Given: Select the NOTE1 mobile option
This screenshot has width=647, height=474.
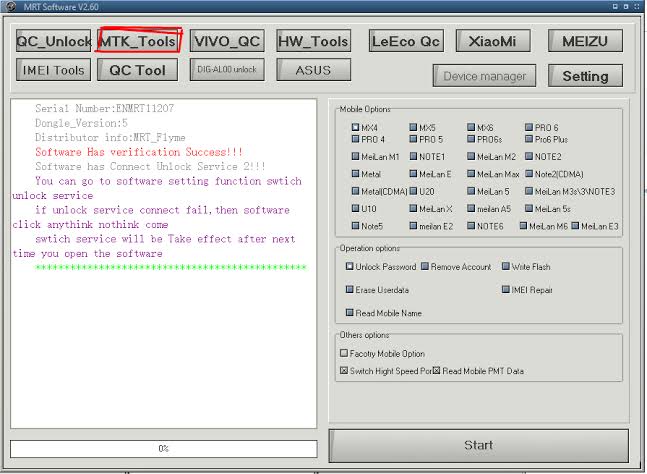Looking at the screenshot, I should coord(413,156).
